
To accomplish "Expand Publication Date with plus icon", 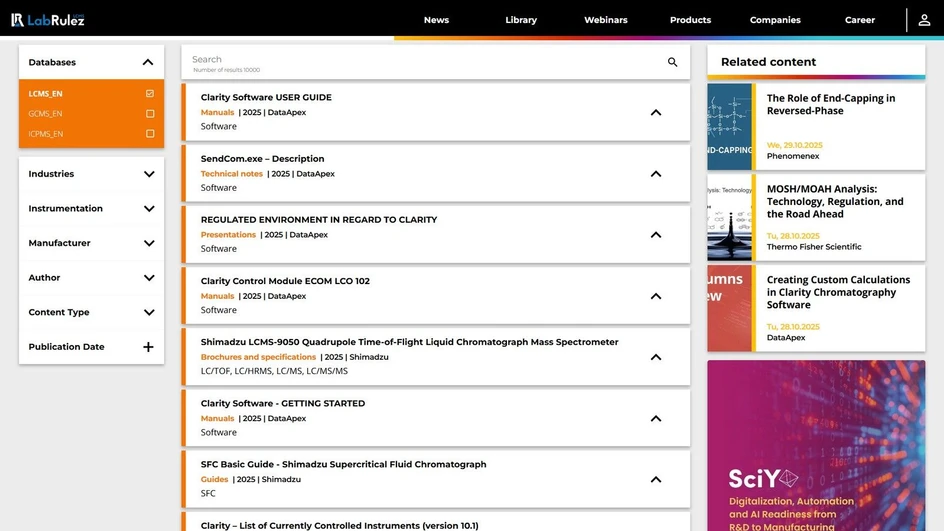I will 148,347.
